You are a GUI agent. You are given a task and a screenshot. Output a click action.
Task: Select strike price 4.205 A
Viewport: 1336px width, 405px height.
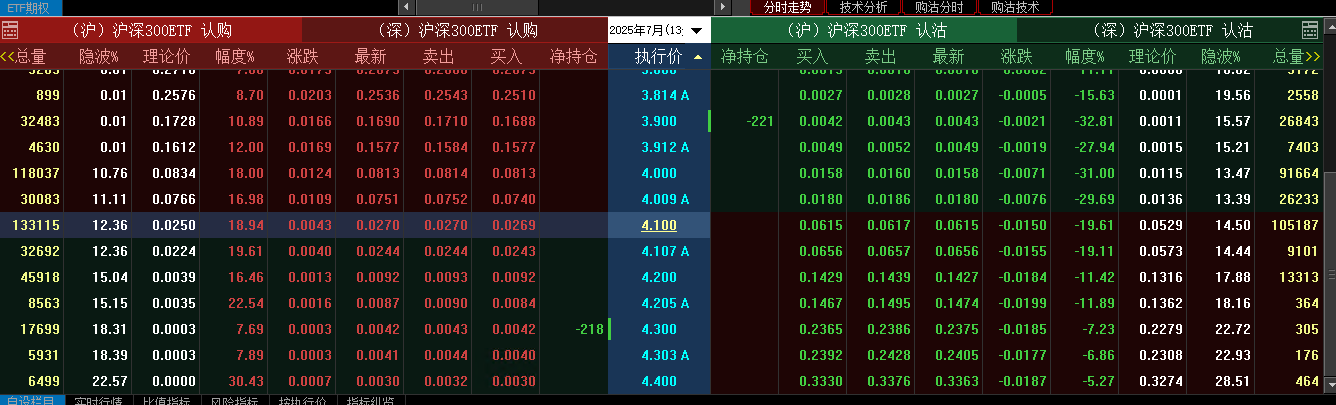tap(665, 303)
